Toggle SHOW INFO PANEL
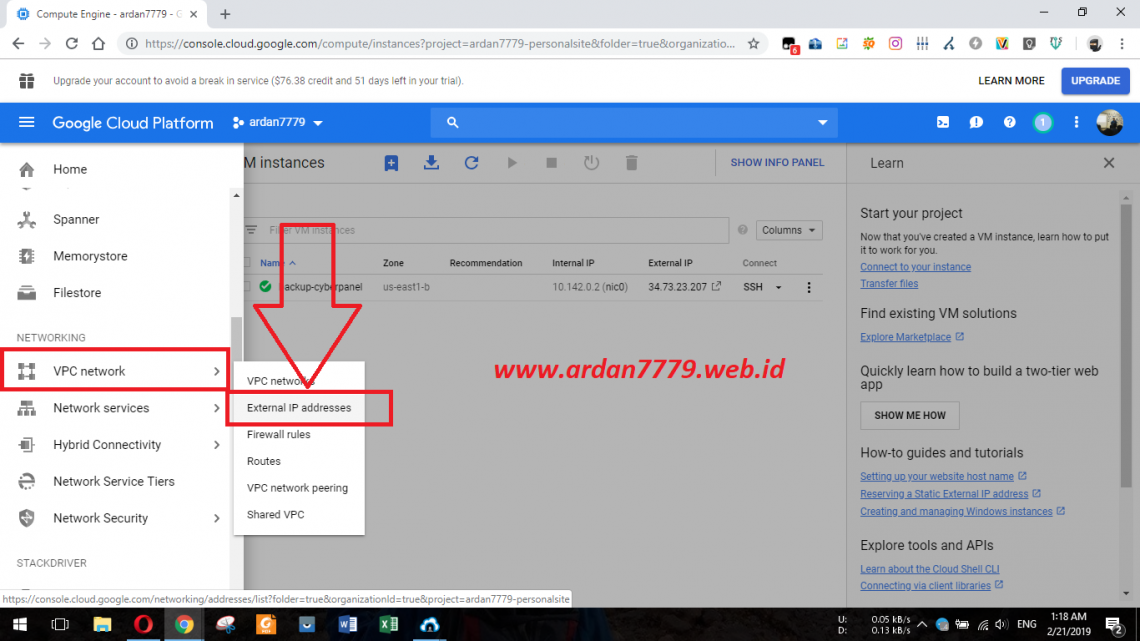Viewport: 1140px width, 641px height. [x=778, y=162]
